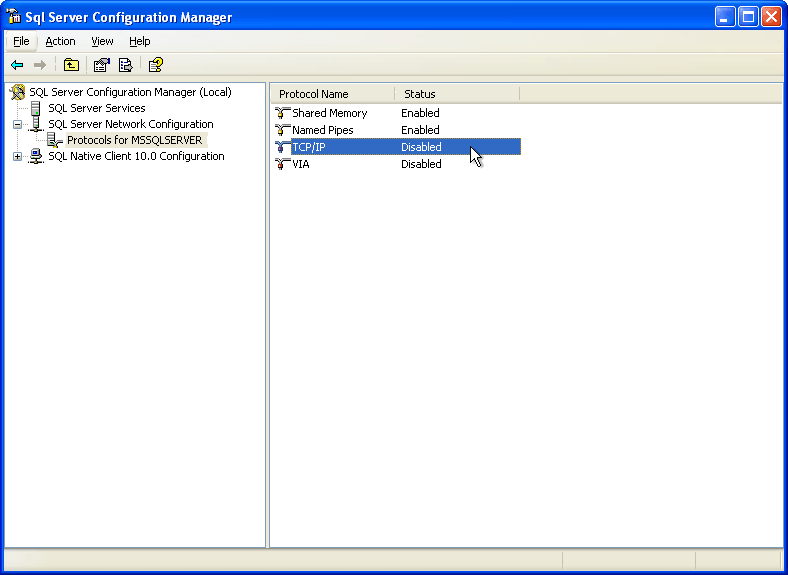
Task: Close the Configuration Manager window
Action: pos(771,17)
